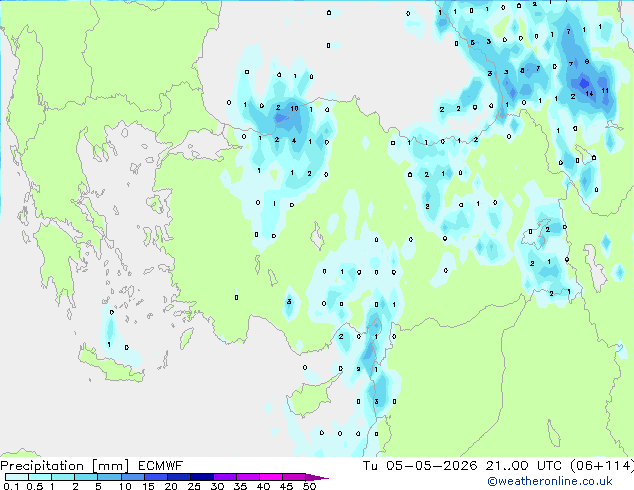634x490 pixels.
Task: Click the '45' legend scale label
Action: click(286, 486)
